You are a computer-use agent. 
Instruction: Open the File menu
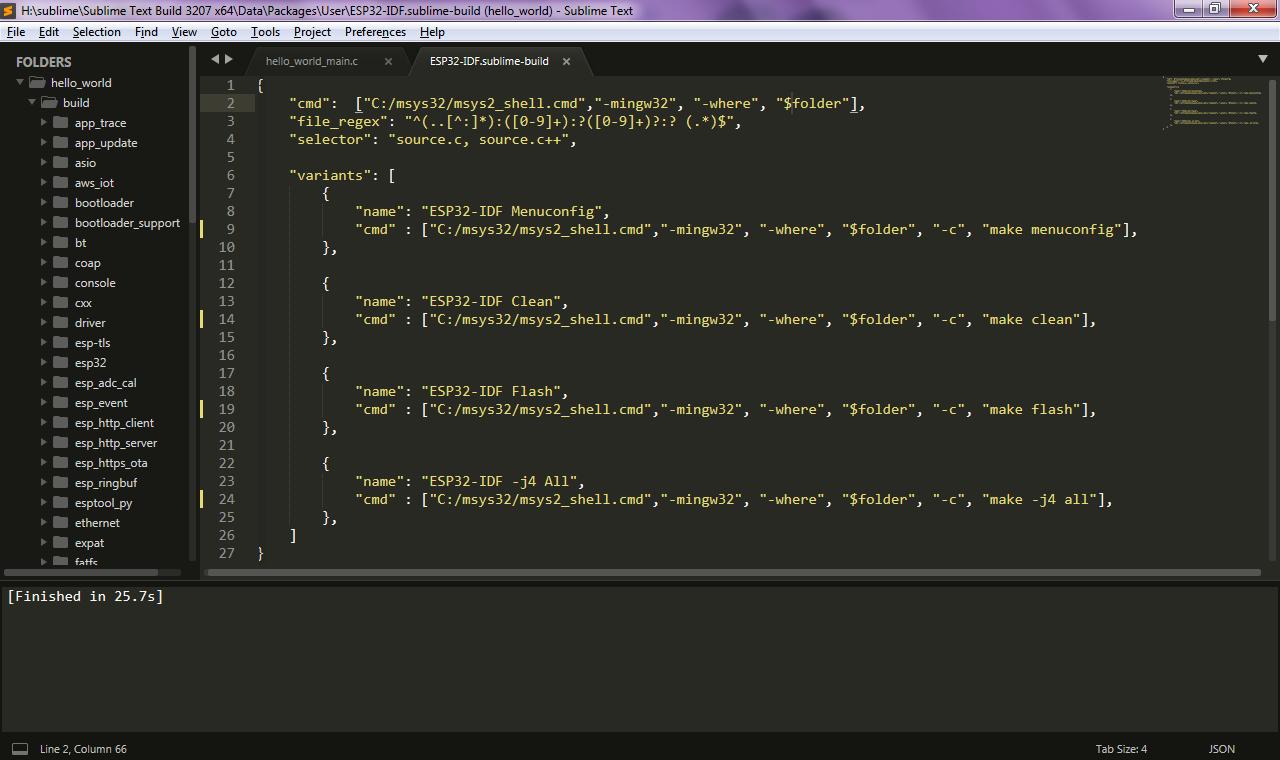16,32
